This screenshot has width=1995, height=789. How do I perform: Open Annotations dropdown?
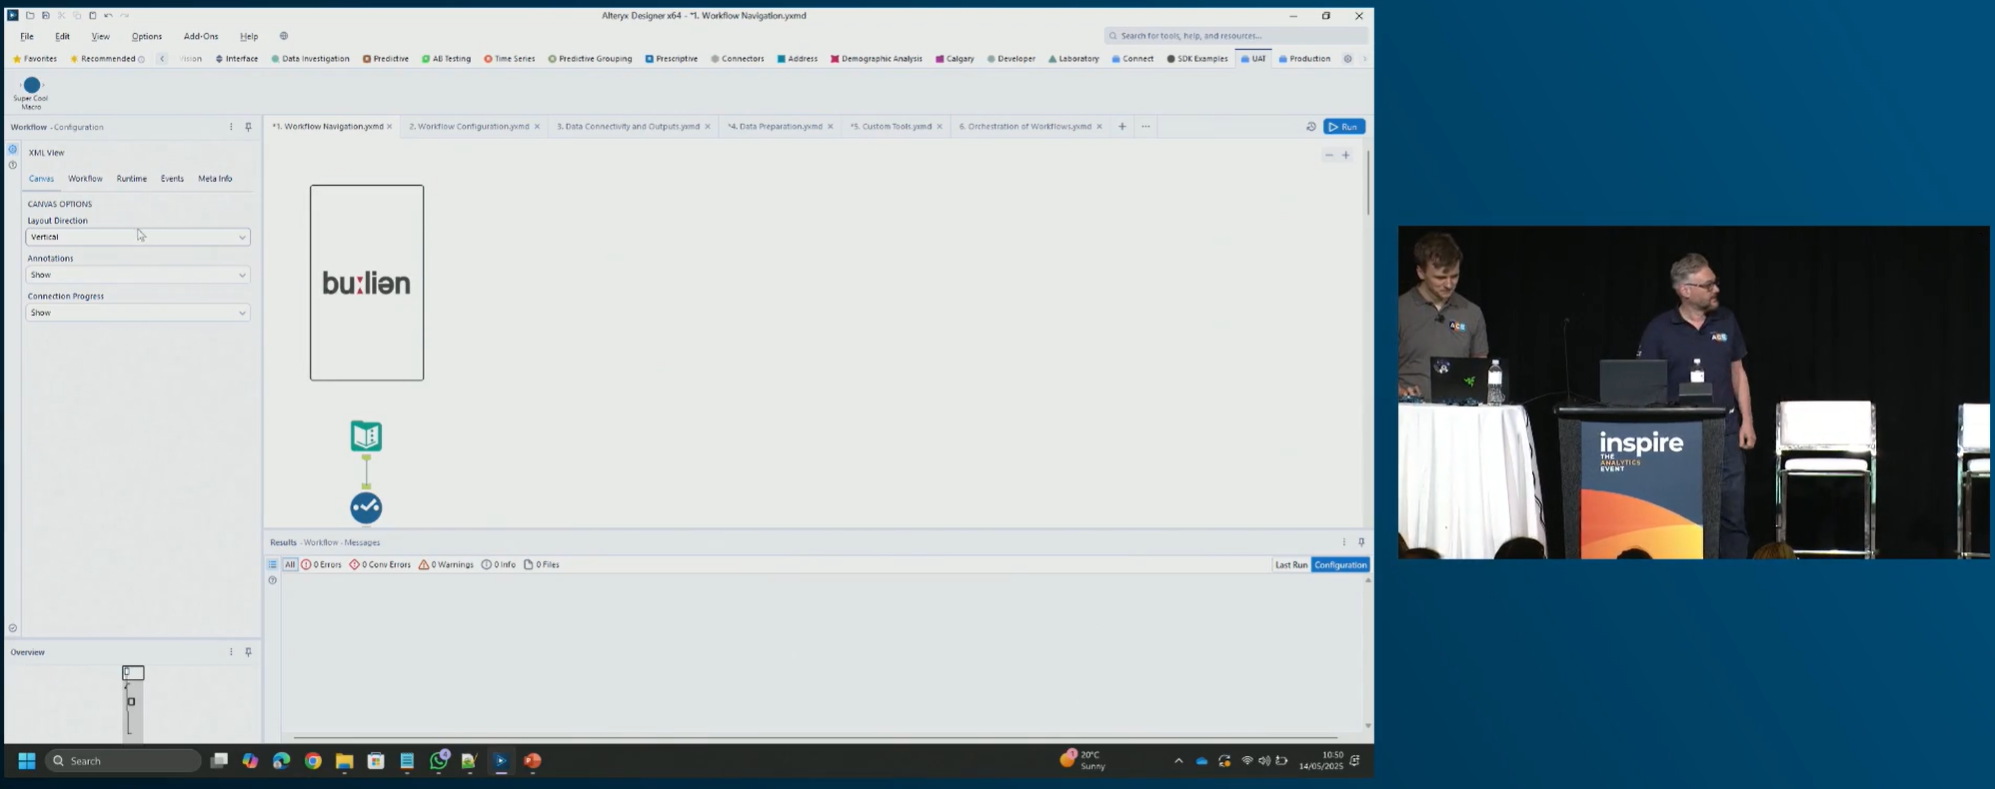[x=138, y=275]
